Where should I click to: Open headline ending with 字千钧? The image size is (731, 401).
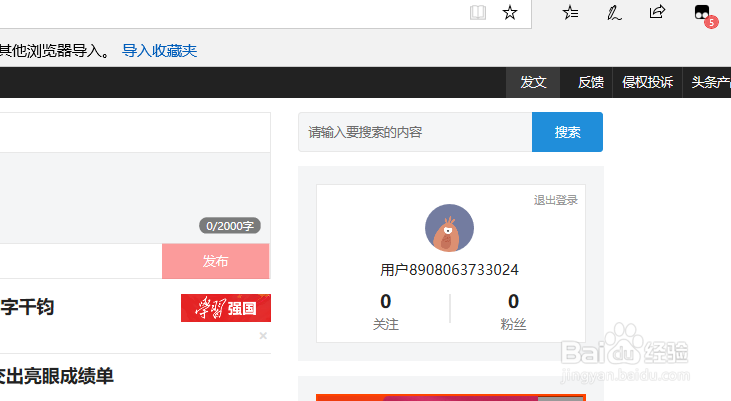[x=27, y=307]
